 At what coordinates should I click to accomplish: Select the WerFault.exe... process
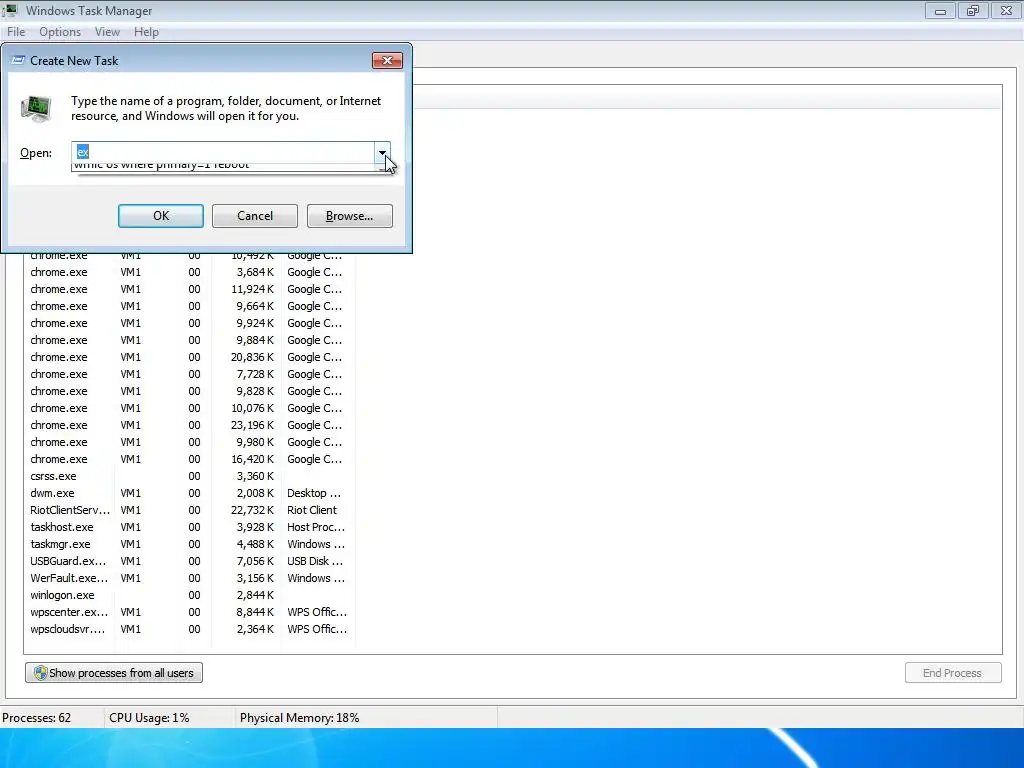189,578
